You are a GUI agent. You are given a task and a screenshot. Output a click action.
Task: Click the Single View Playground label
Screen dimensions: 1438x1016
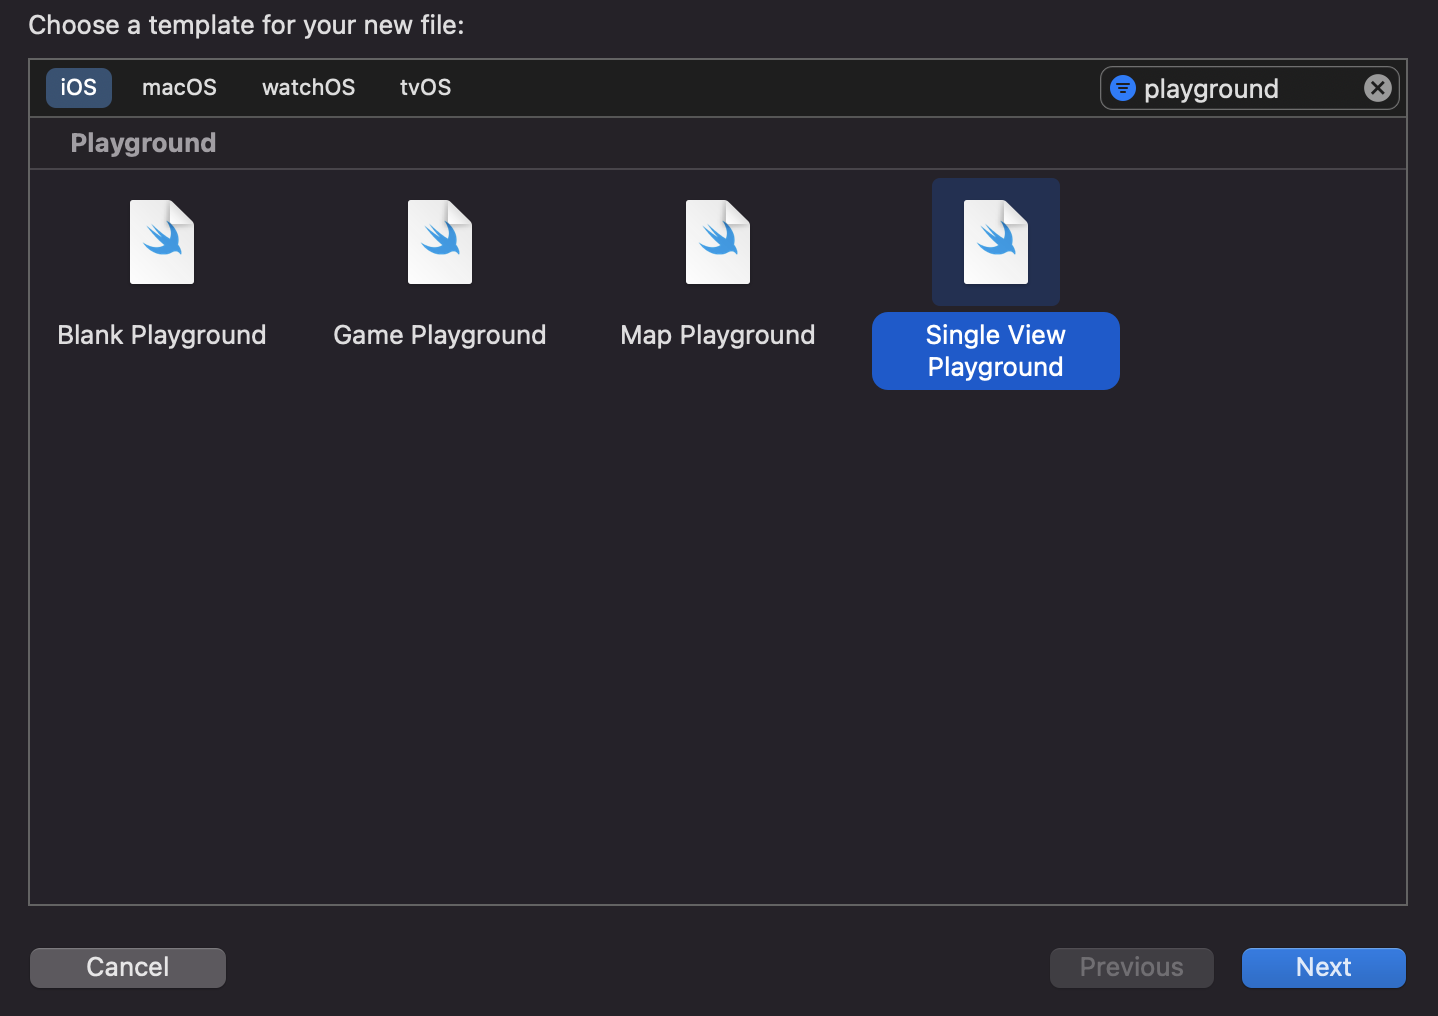[996, 351]
